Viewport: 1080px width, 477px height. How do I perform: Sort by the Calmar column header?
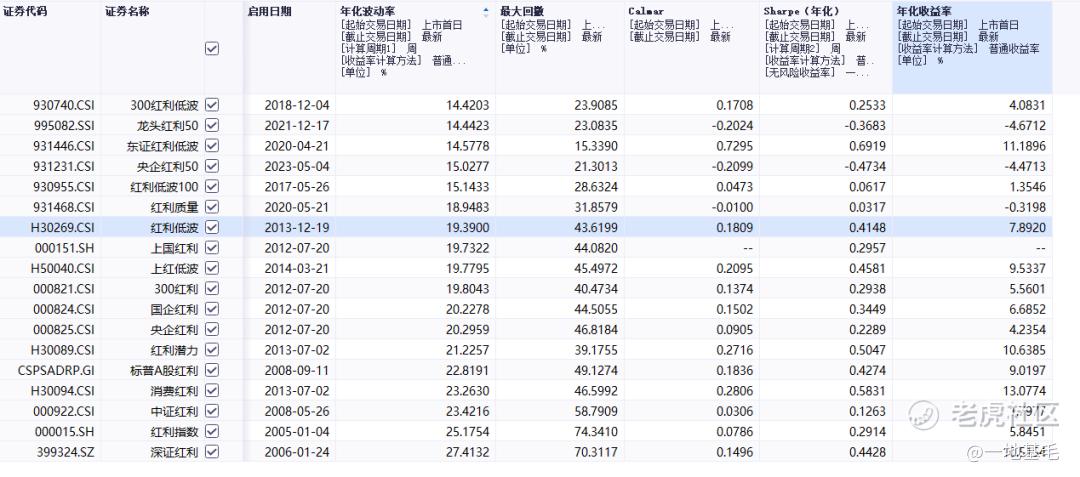[645, 12]
